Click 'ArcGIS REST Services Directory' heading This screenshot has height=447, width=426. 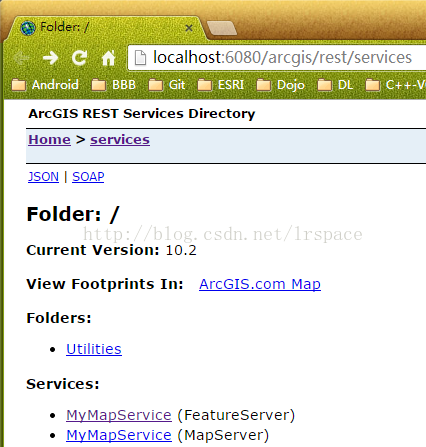(142, 114)
